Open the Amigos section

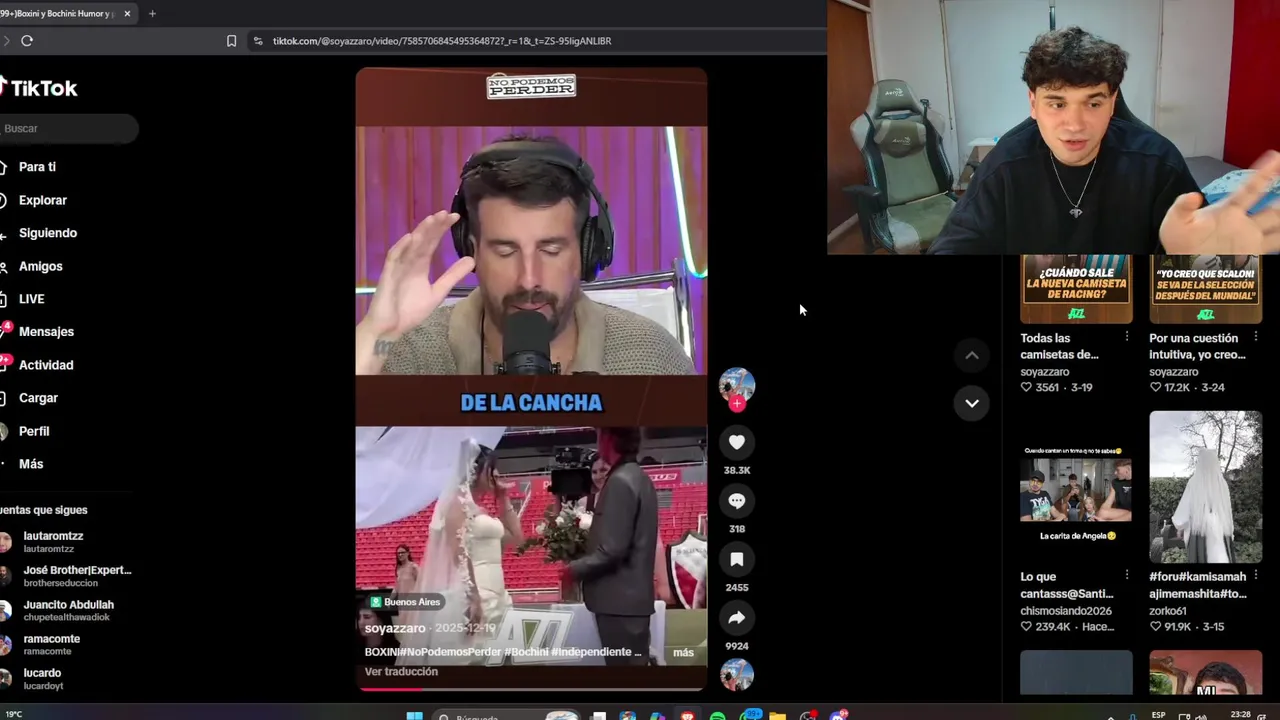coord(40,266)
